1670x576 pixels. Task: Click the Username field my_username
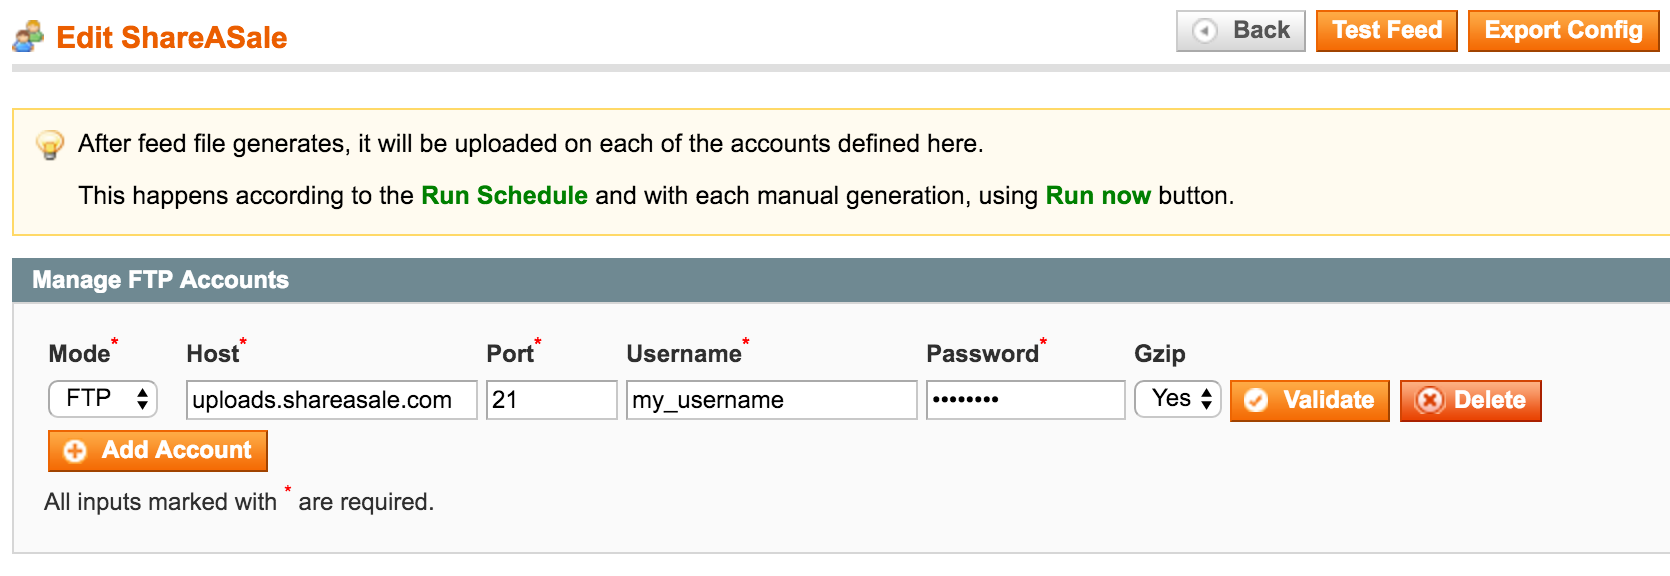coord(772,400)
